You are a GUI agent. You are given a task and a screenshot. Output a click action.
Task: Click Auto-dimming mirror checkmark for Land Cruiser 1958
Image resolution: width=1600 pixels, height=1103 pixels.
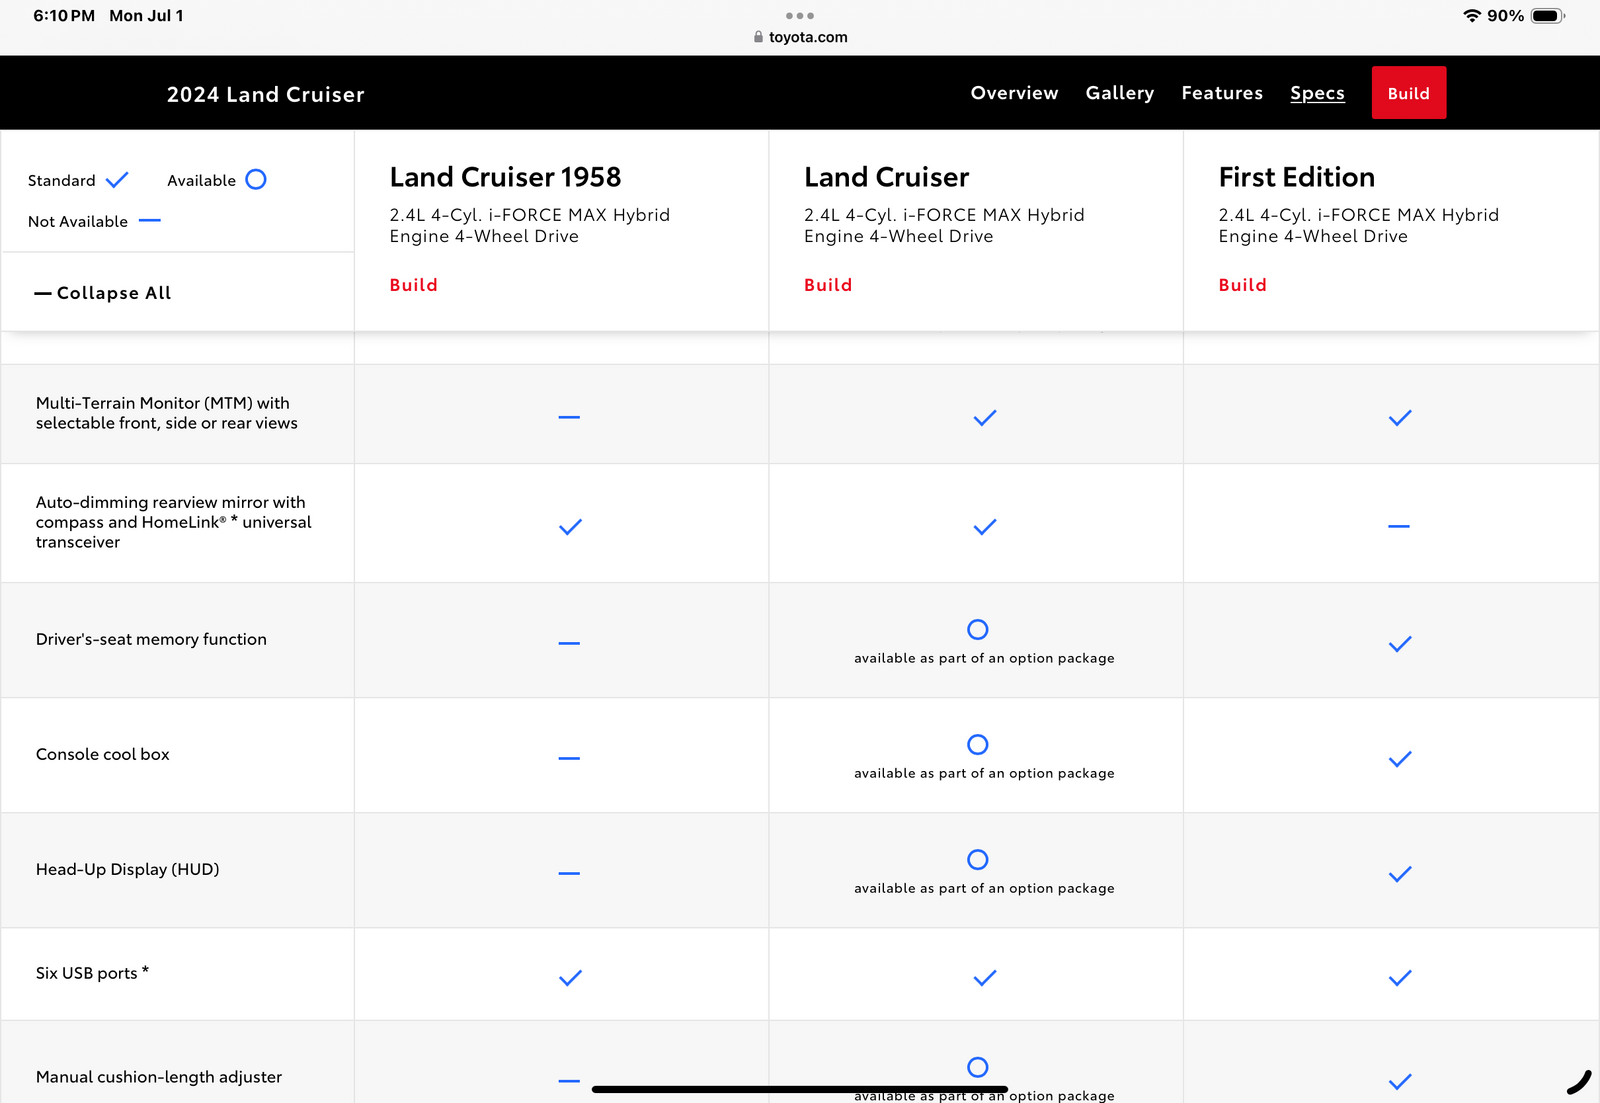570,527
